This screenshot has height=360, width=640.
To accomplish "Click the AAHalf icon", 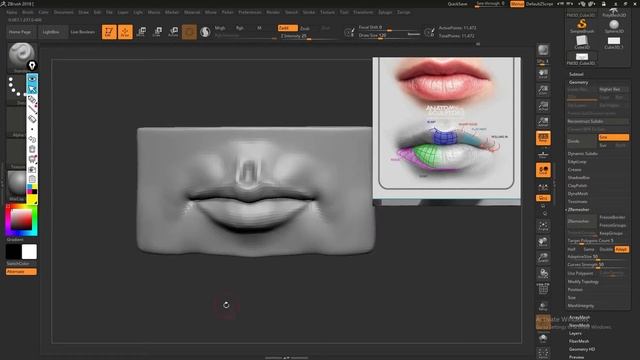I will (543, 122).
